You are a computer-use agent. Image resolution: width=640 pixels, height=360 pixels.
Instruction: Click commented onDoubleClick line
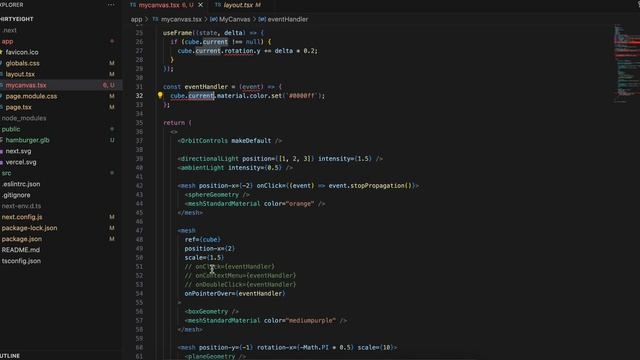click(240, 284)
